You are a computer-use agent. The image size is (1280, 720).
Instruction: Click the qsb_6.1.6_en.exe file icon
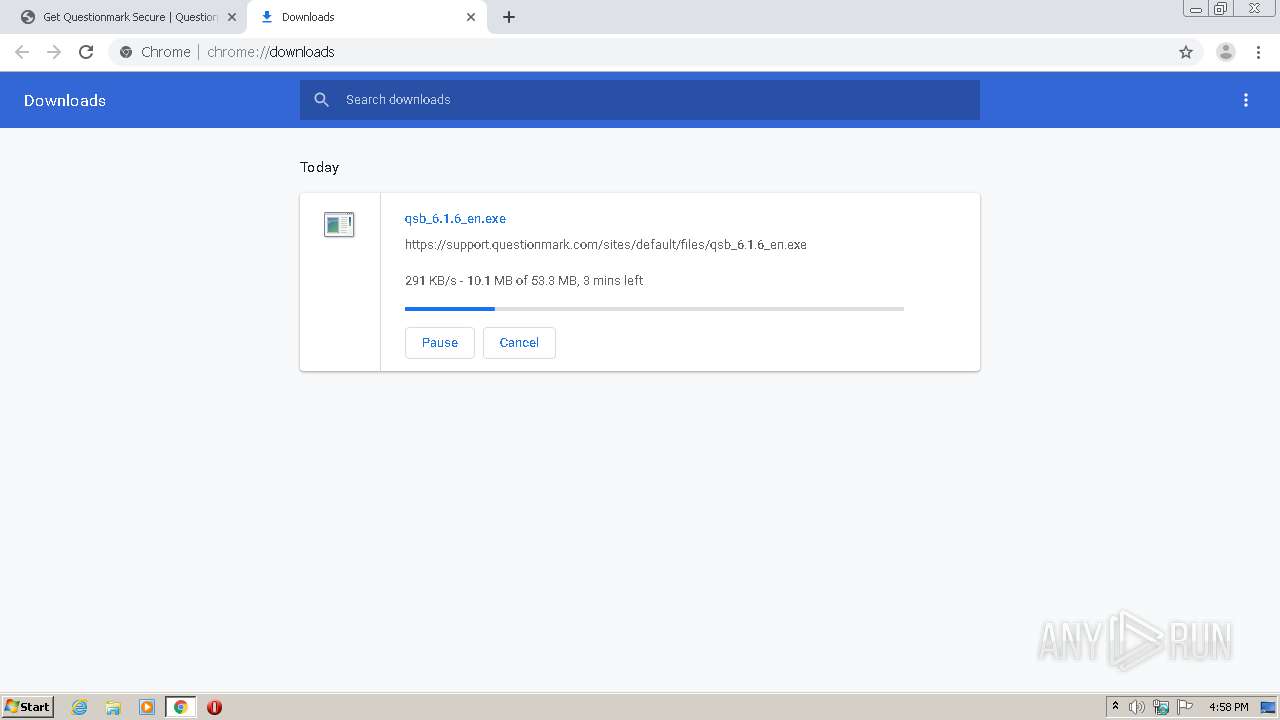coord(339,224)
